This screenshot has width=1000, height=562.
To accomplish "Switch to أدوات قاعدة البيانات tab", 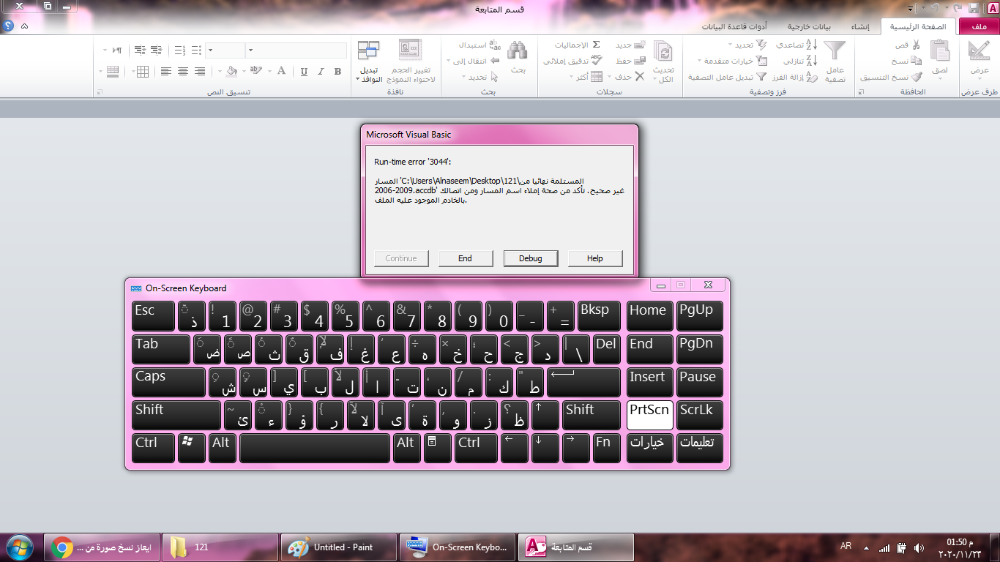I will click(734, 26).
